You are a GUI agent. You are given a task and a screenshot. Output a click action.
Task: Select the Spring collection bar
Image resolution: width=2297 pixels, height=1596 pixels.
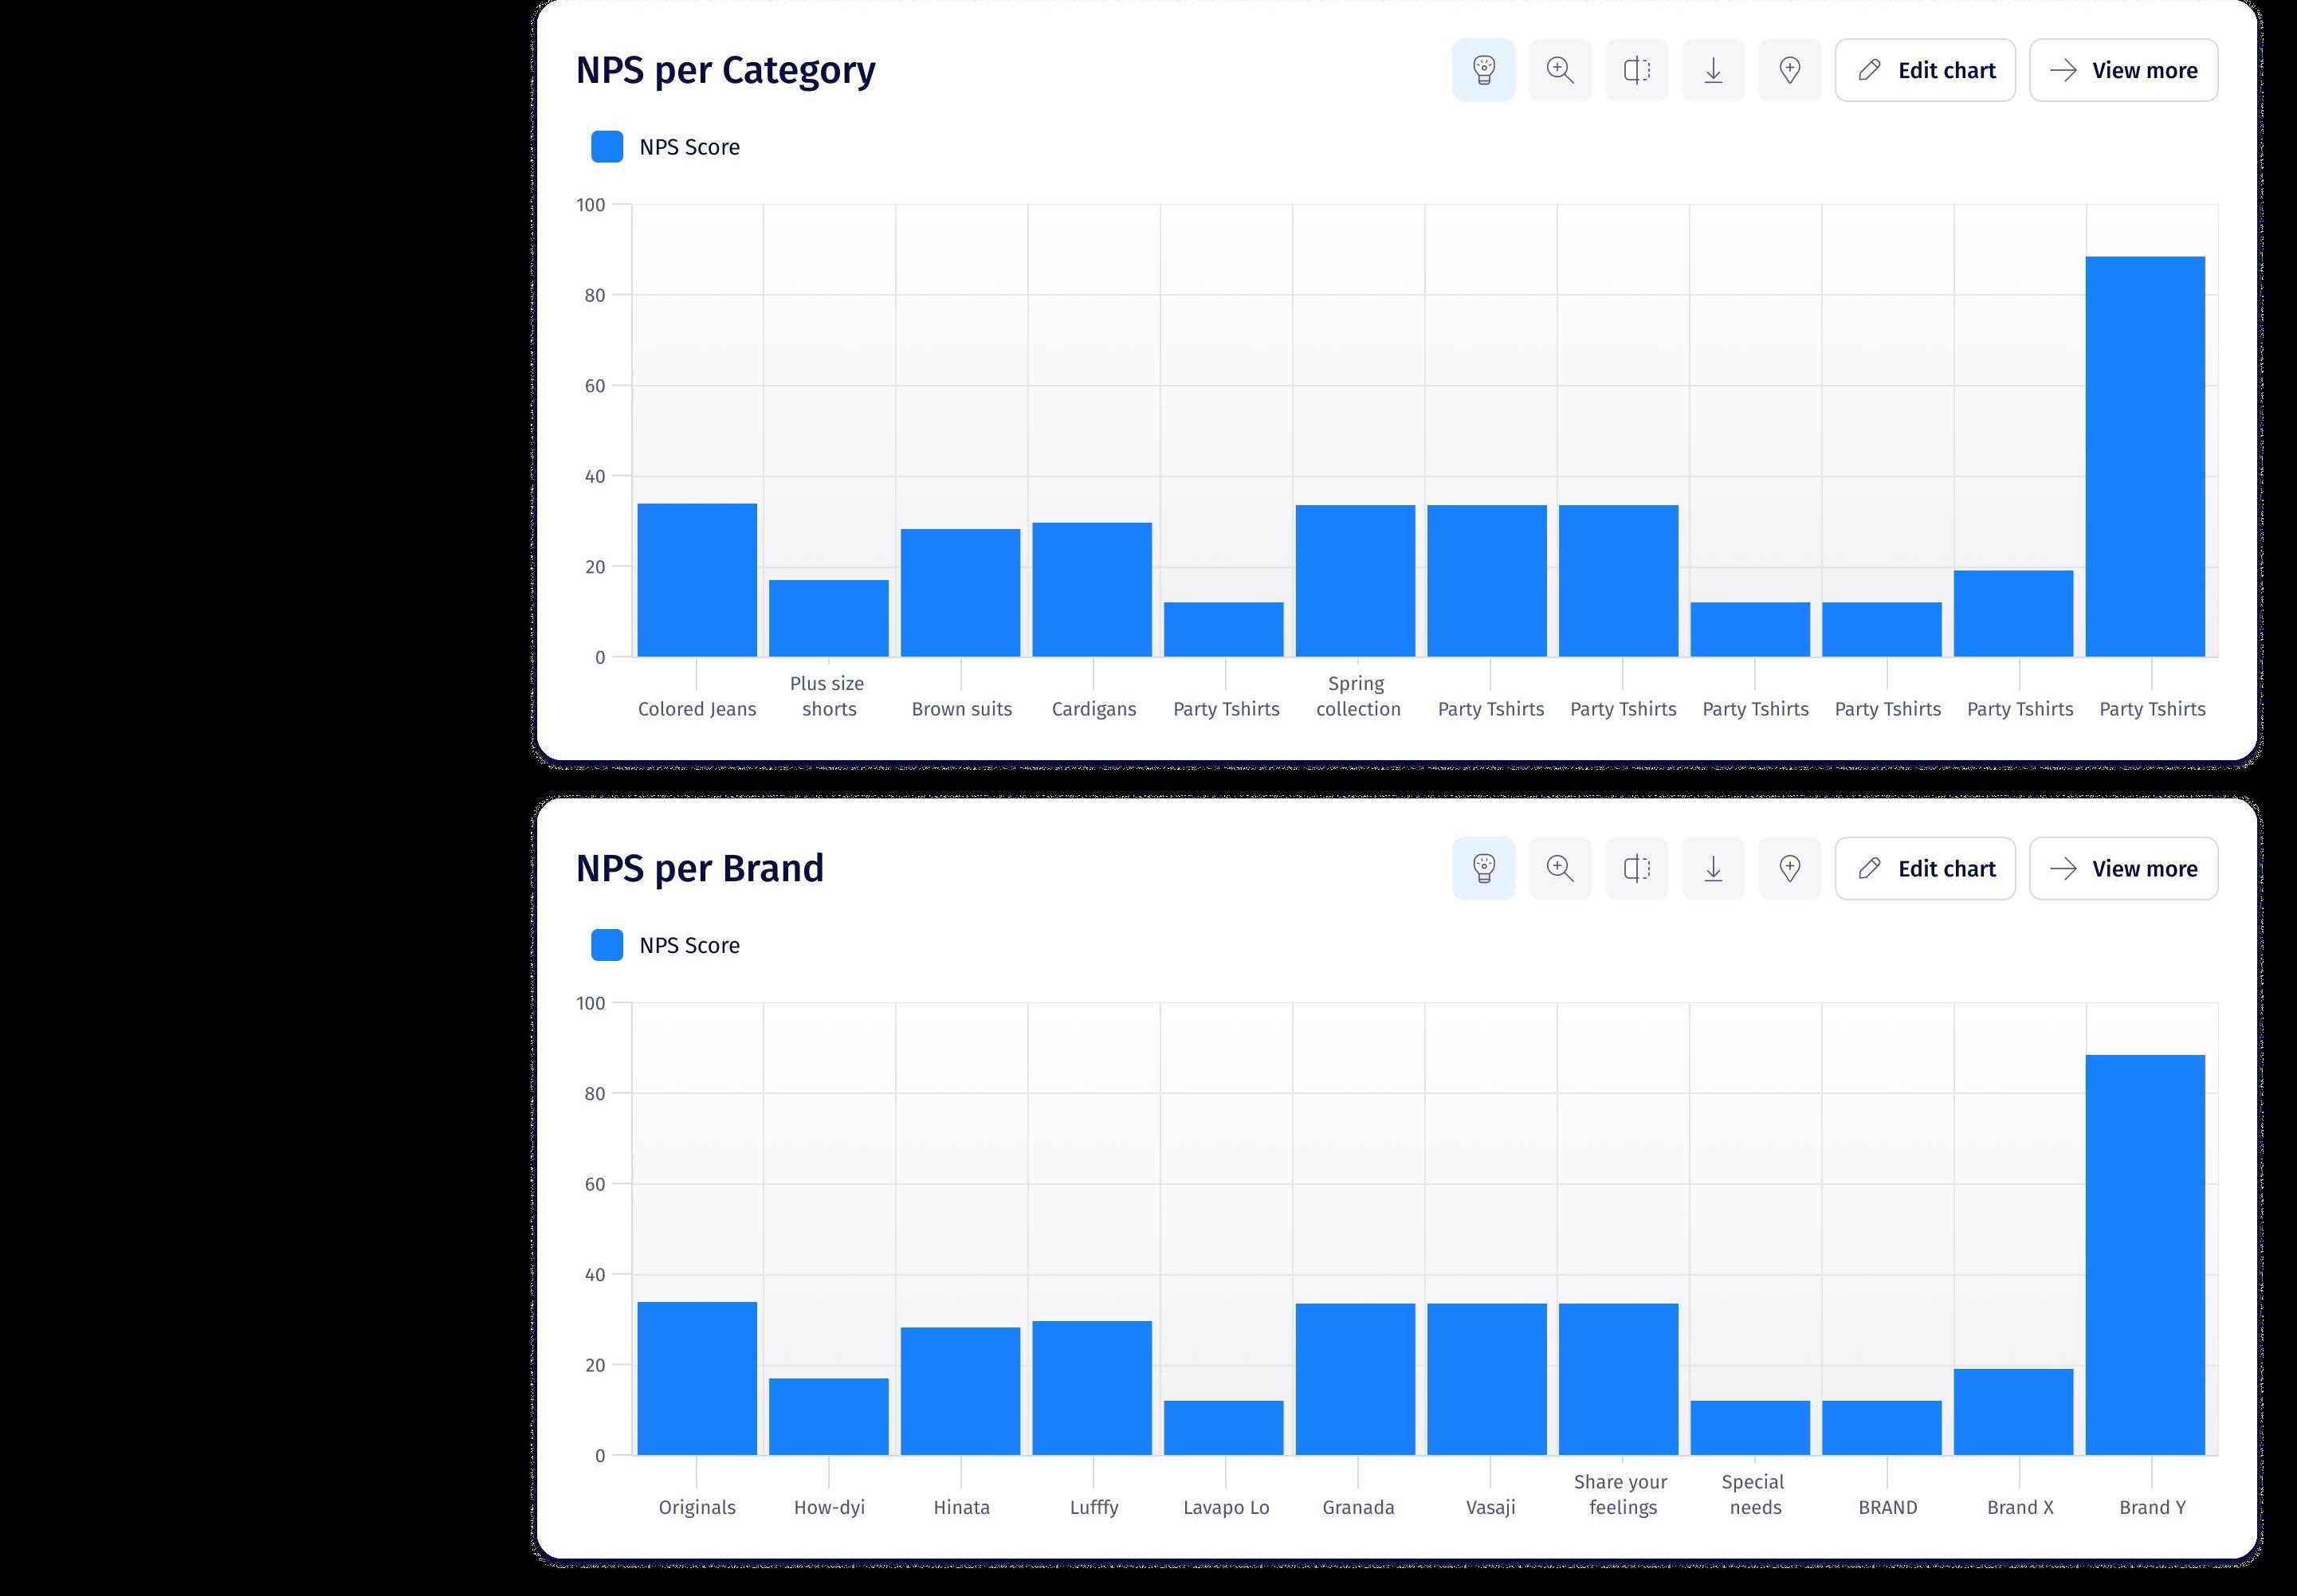(1356, 581)
